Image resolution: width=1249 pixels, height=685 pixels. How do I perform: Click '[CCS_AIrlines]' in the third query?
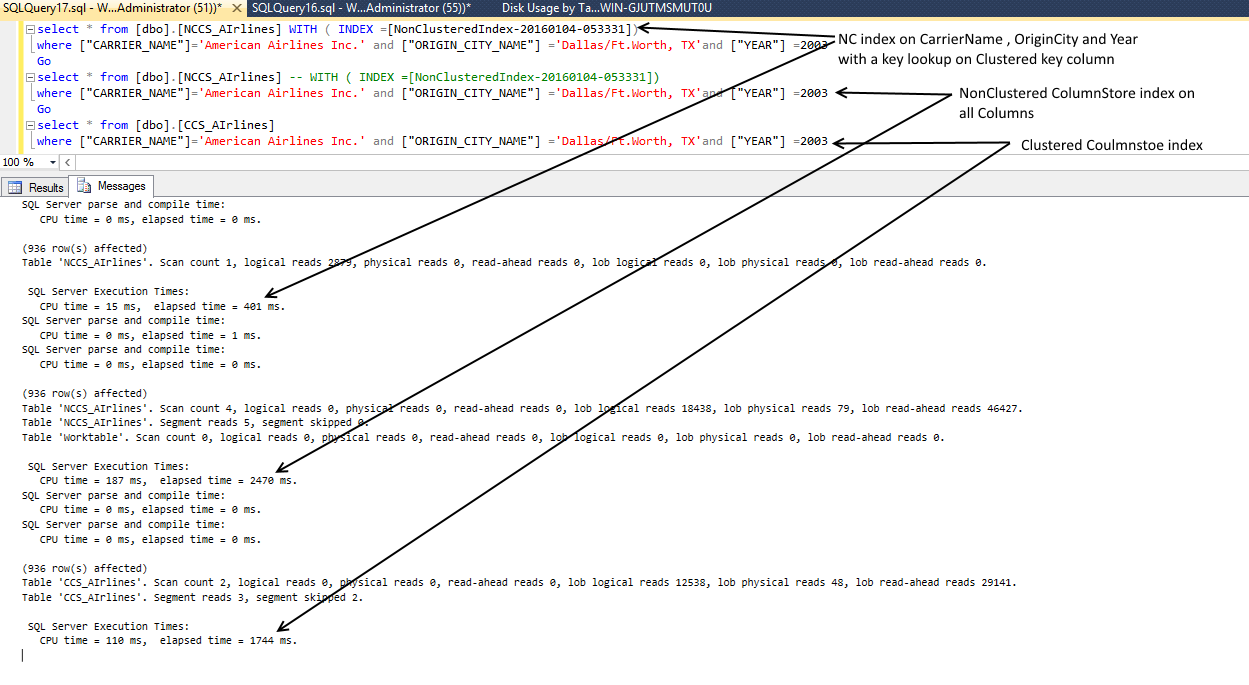pyautogui.click(x=227, y=125)
